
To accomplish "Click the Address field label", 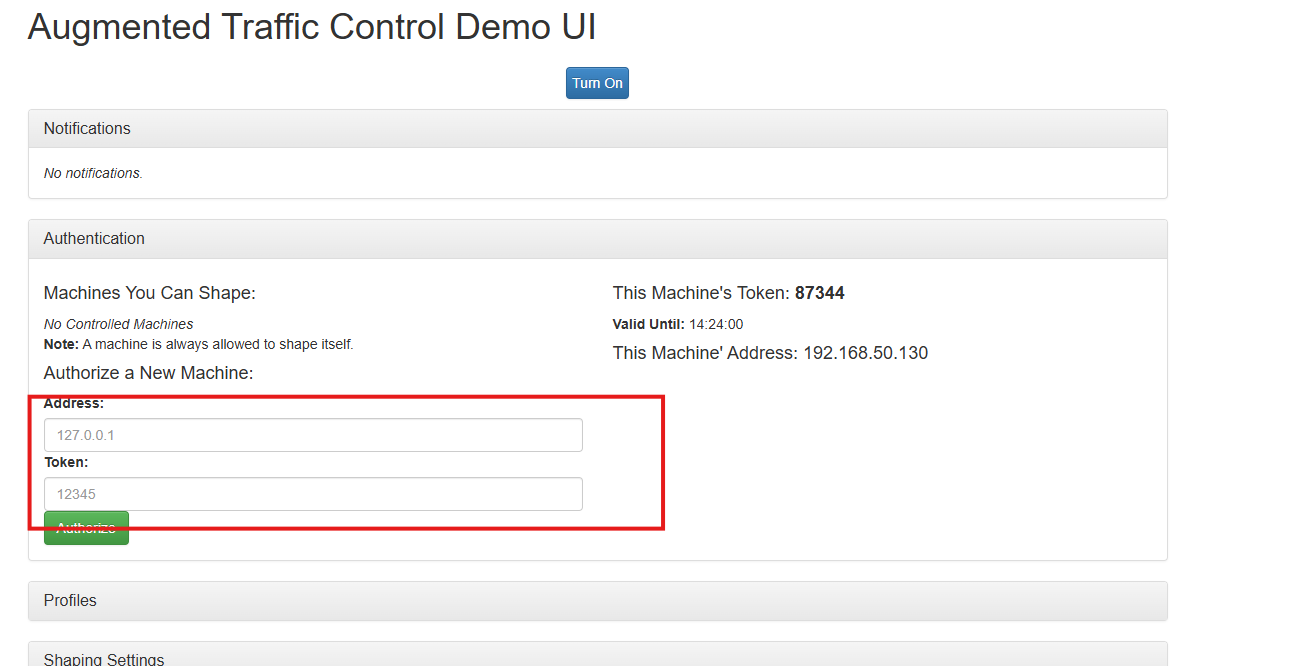I will click(73, 404).
